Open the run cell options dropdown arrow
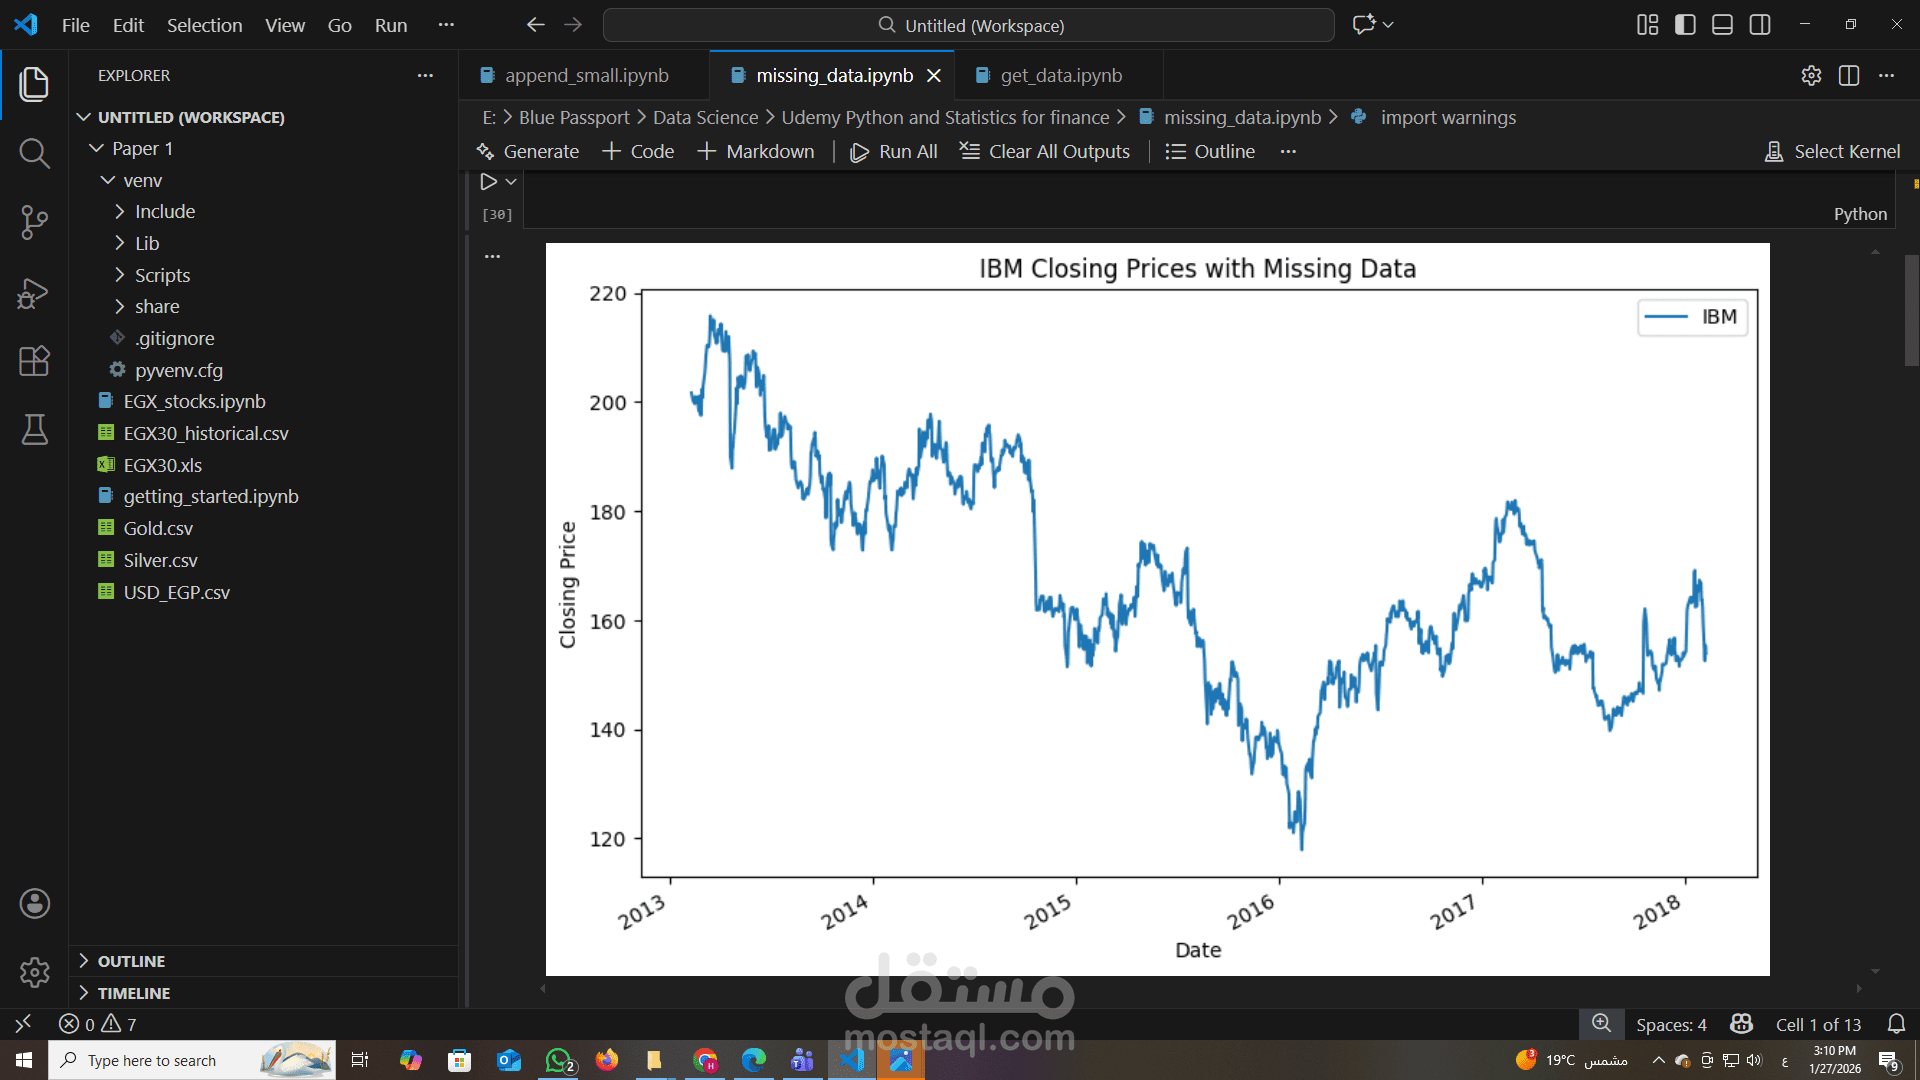This screenshot has width=1920, height=1080. (511, 182)
